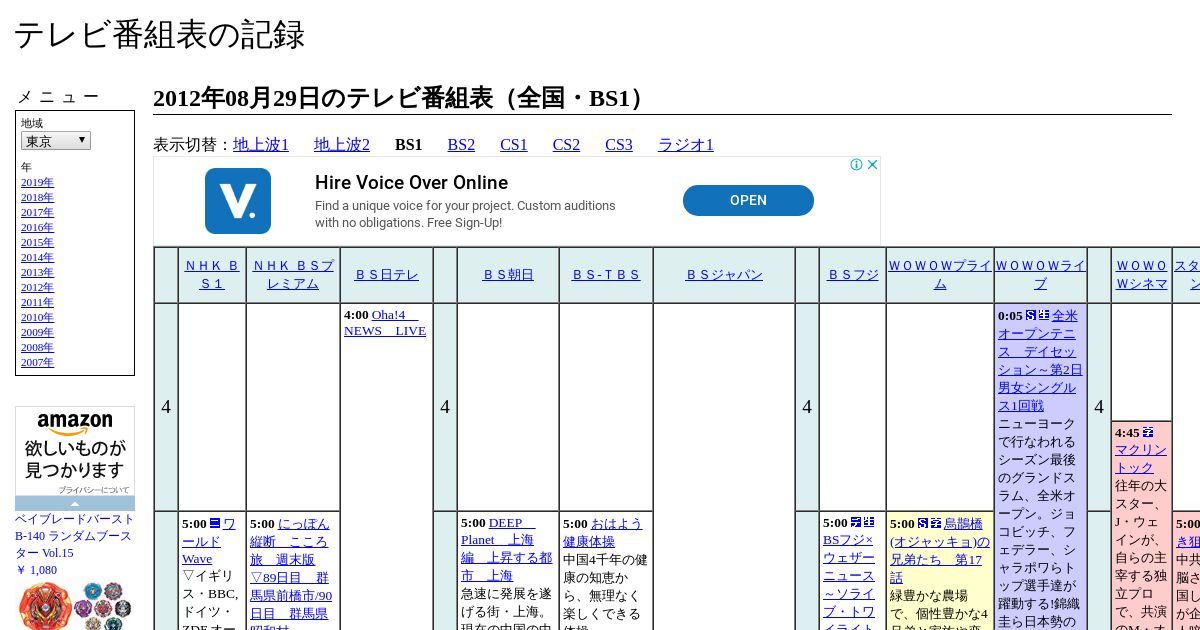Open the ＢＳ-ＴＢＳ channel link
The height and width of the screenshot is (630, 1200).
click(x=606, y=275)
